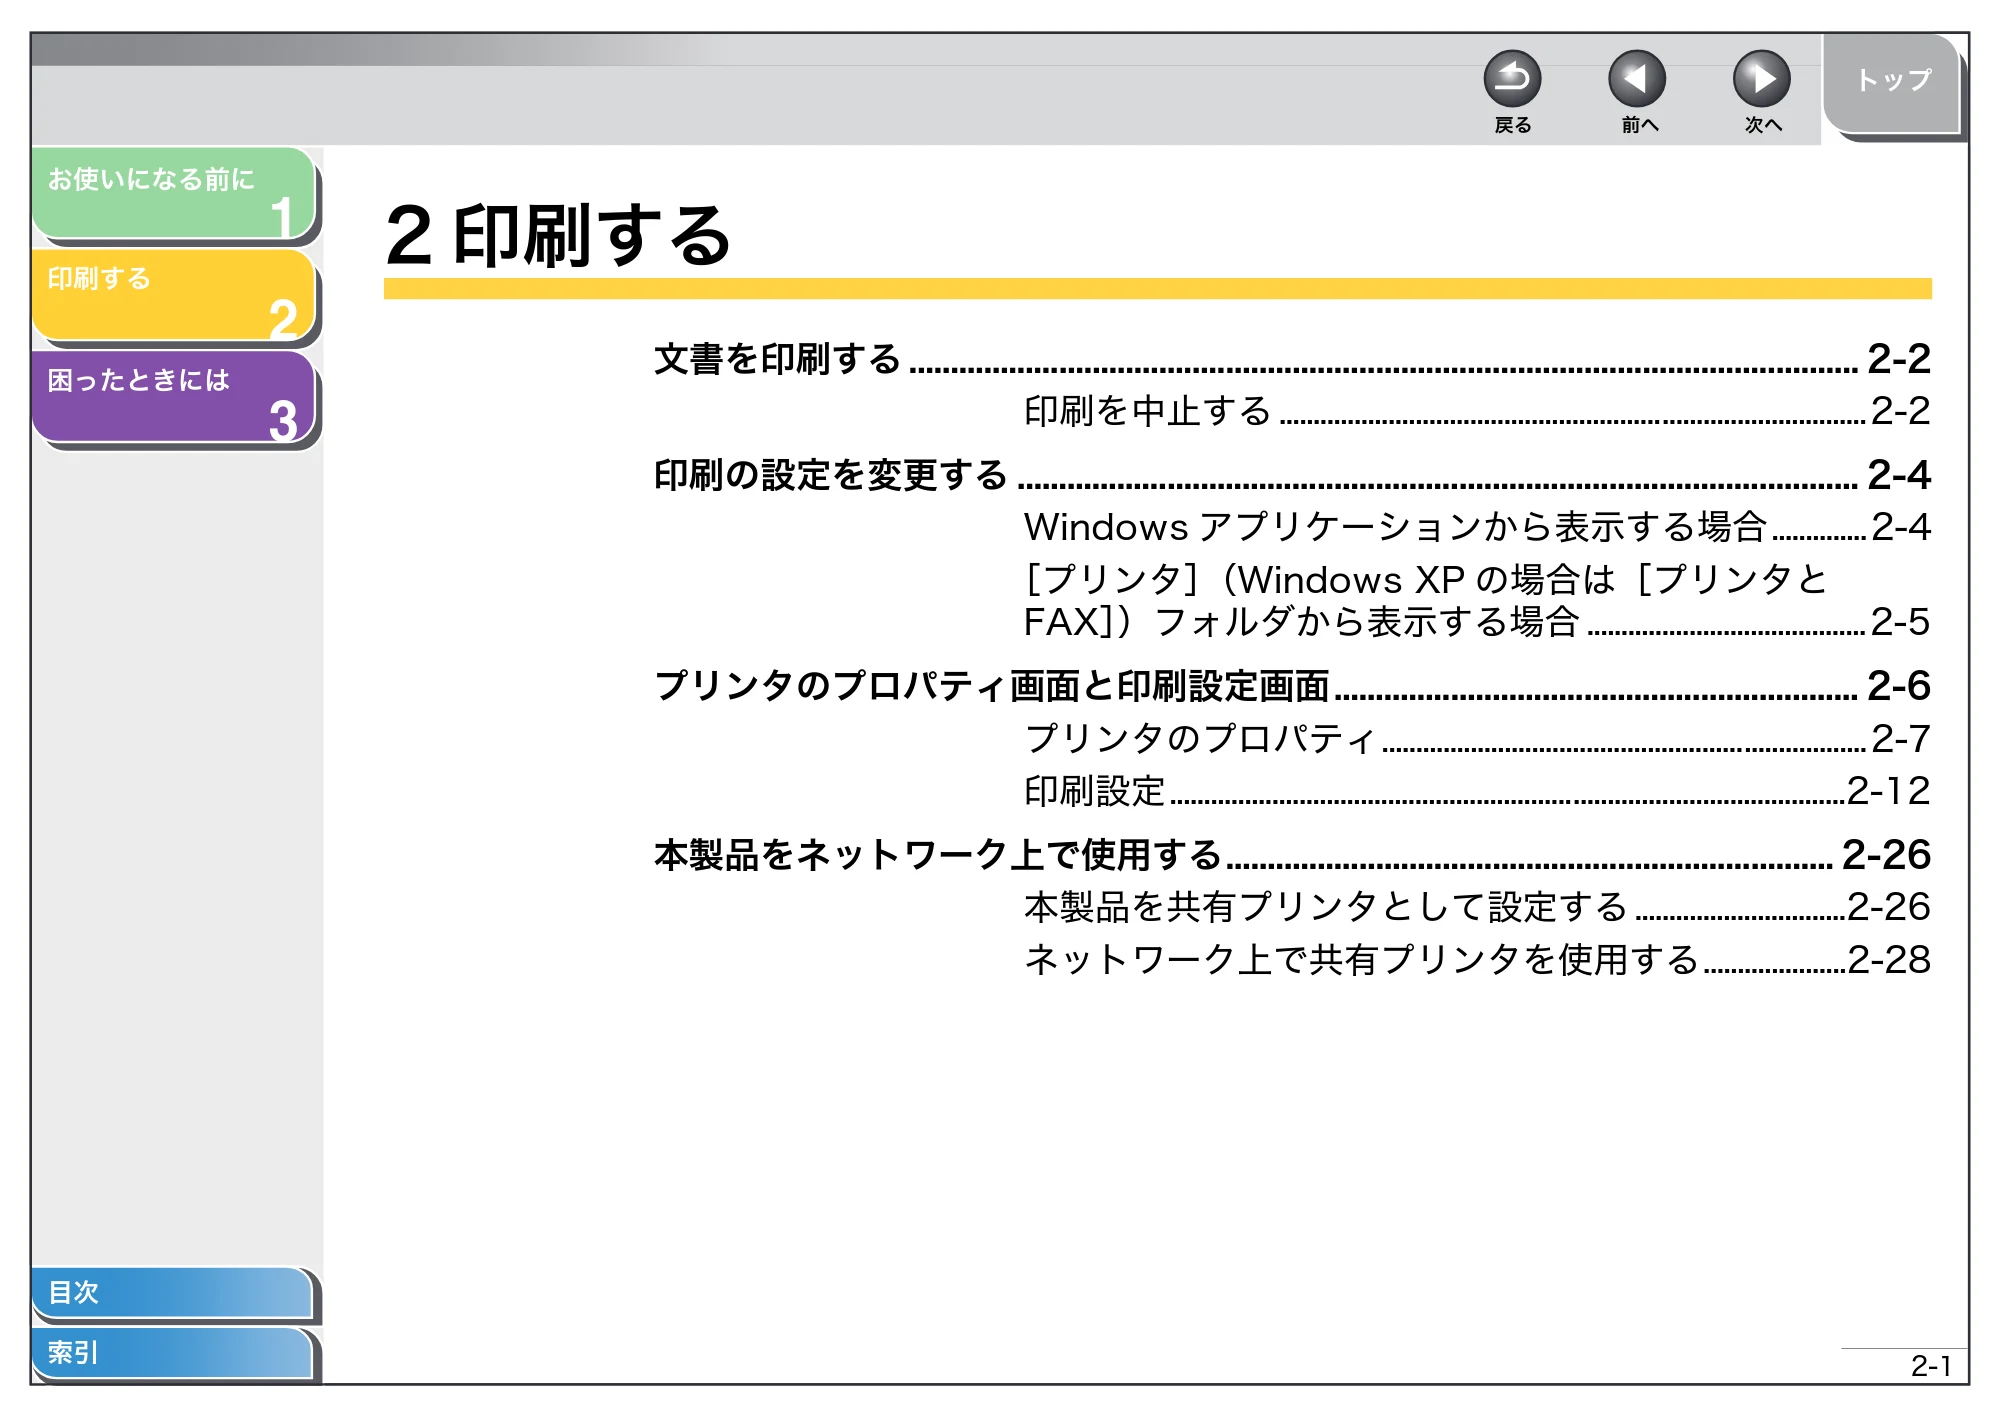Jump to 印刷設定 entry on page 2-12
This screenshot has width=2000, height=1414.
1477,791
